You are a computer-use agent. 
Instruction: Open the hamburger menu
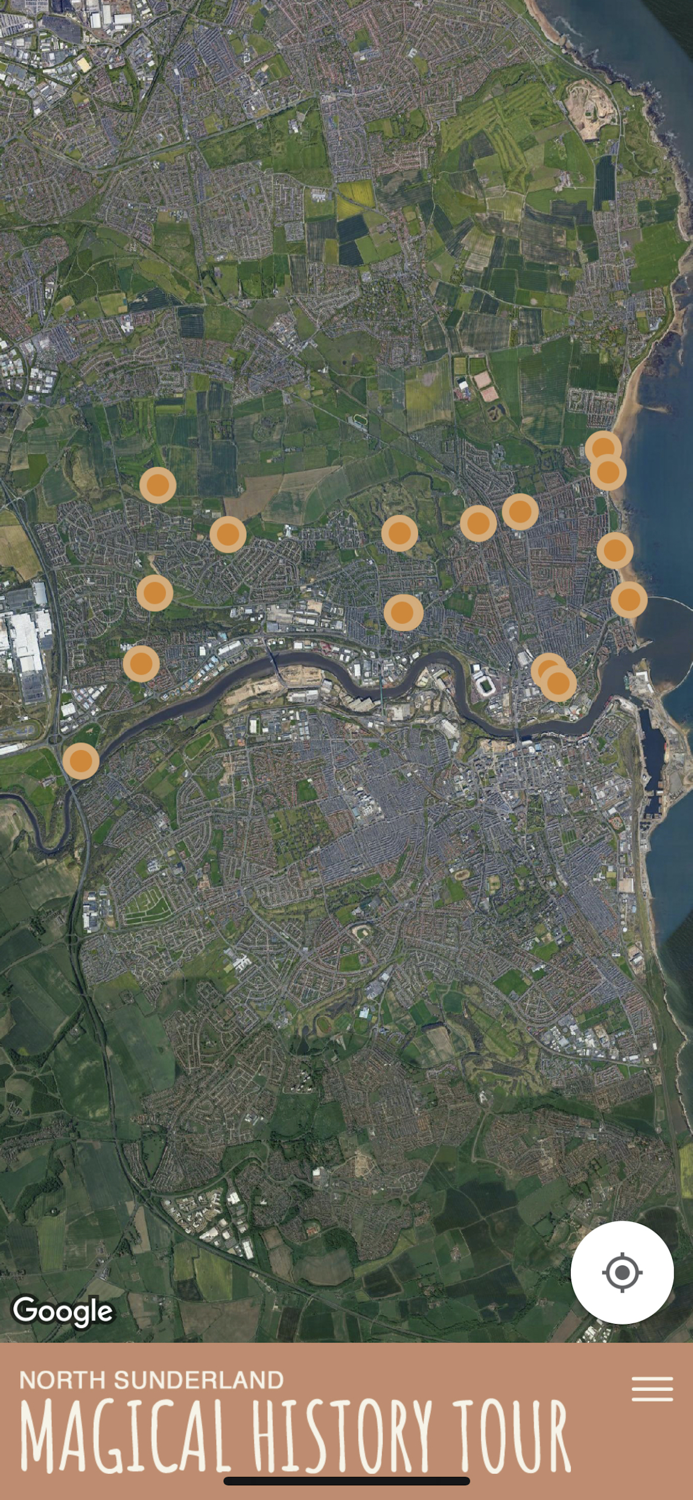click(652, 1389)
